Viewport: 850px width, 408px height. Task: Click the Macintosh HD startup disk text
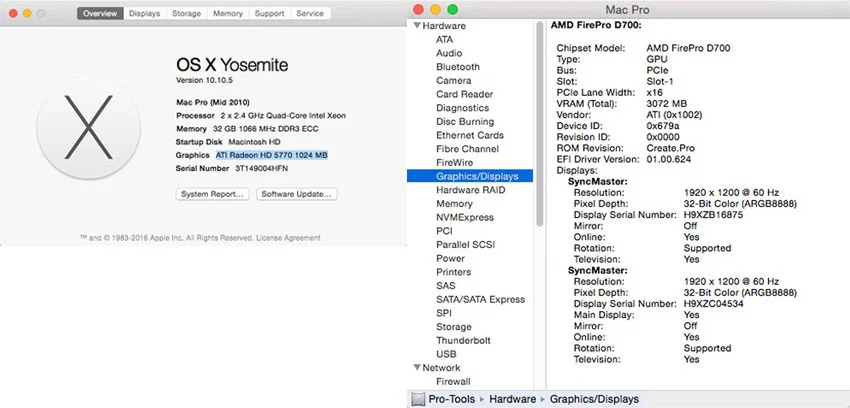254,142
